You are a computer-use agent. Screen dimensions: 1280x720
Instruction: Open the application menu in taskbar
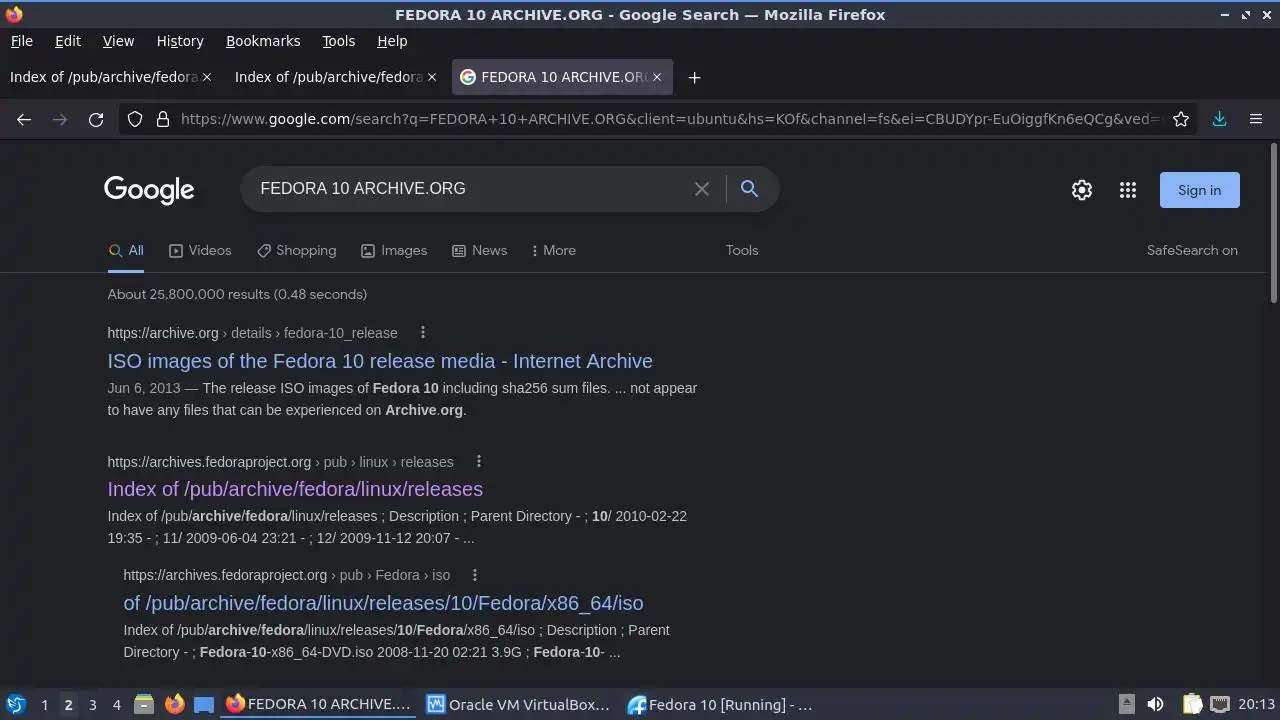click(15, 704)
